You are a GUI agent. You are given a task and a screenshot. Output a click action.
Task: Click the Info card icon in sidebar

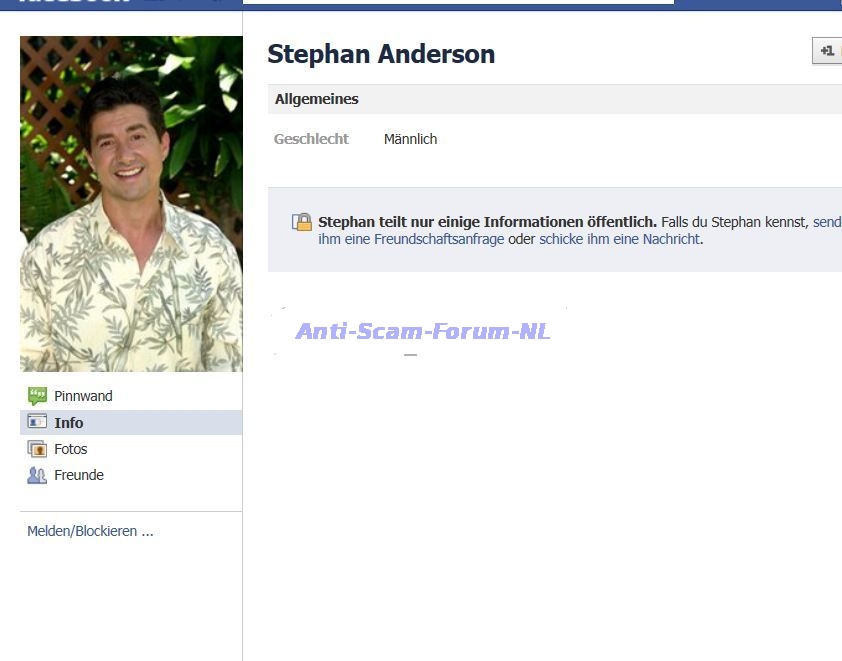(37, 422)
